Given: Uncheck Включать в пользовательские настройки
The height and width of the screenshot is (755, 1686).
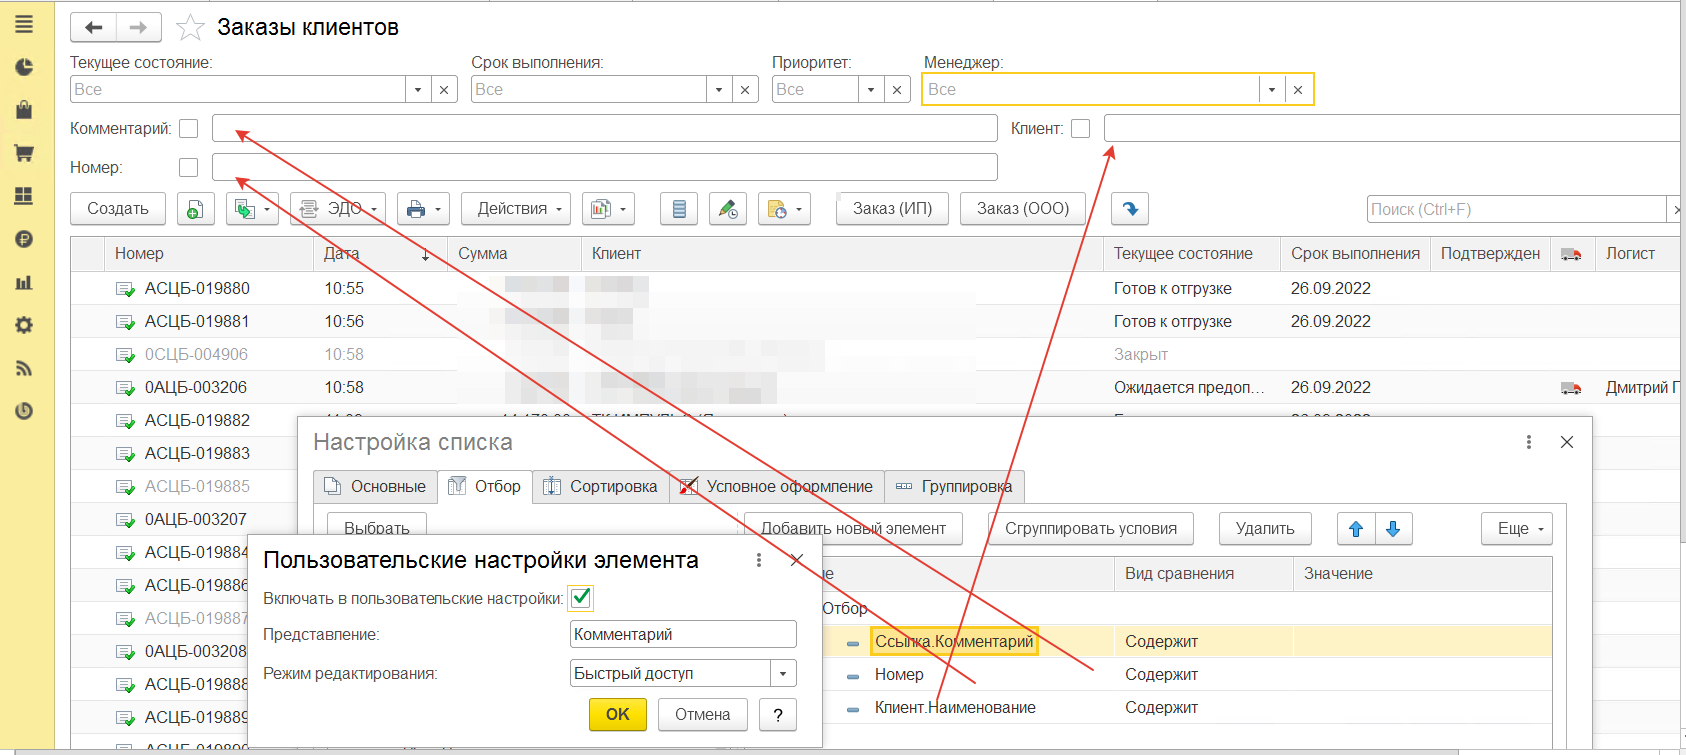Looking at the screenshot, I should 580,598.
